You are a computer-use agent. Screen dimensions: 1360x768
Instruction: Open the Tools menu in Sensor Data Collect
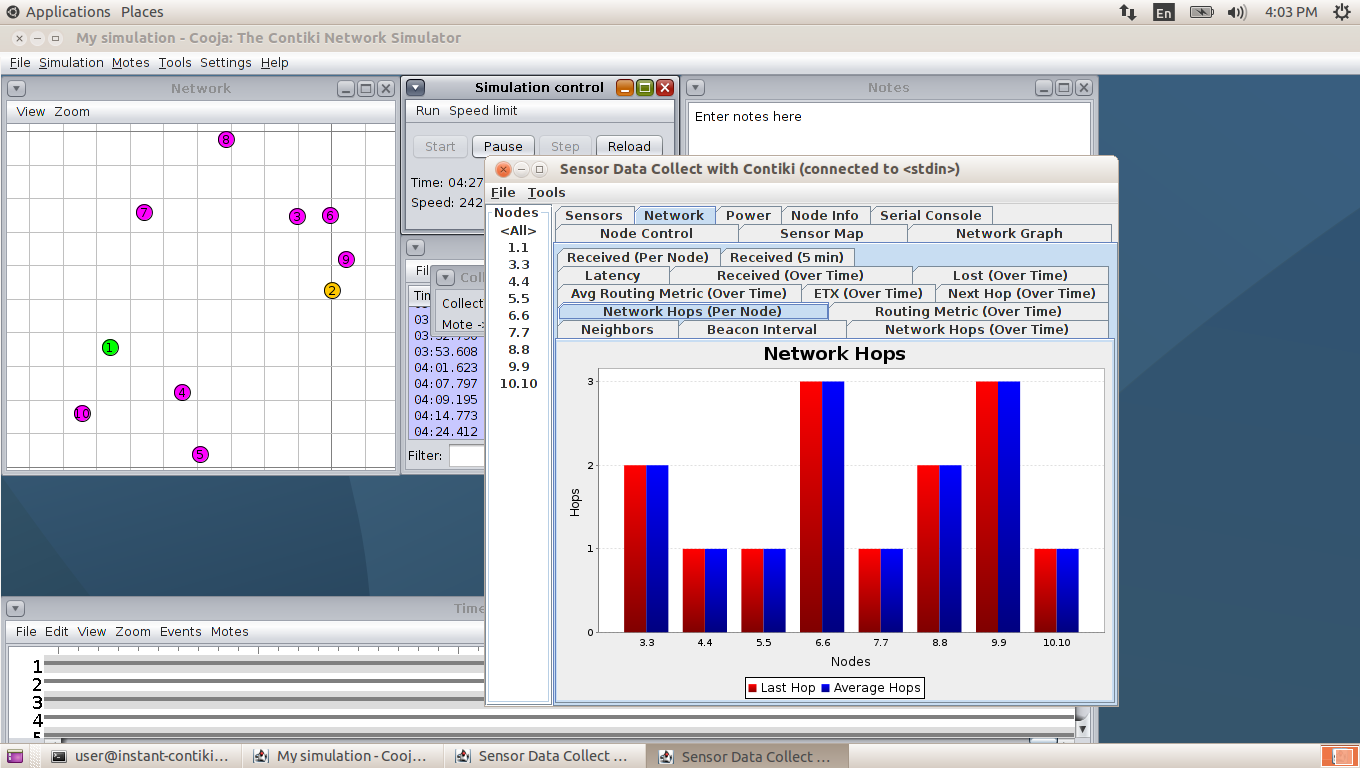[x=546, y=192]
